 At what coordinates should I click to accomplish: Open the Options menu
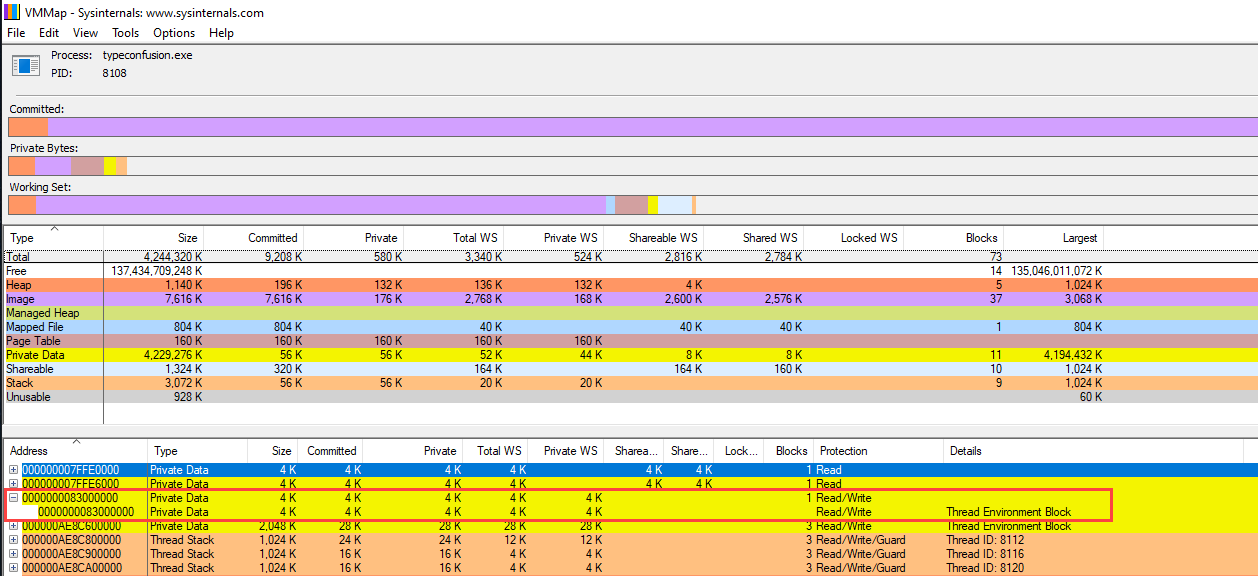[x=174, y=32]
